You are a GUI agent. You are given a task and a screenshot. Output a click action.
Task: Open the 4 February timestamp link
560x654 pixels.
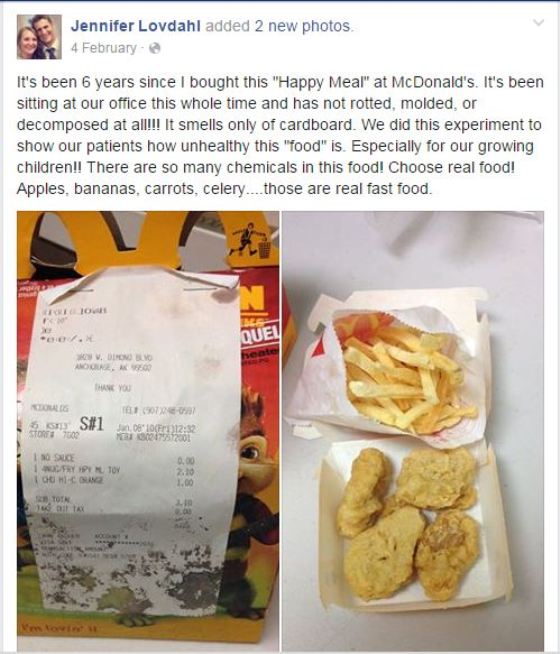[103, 48]
